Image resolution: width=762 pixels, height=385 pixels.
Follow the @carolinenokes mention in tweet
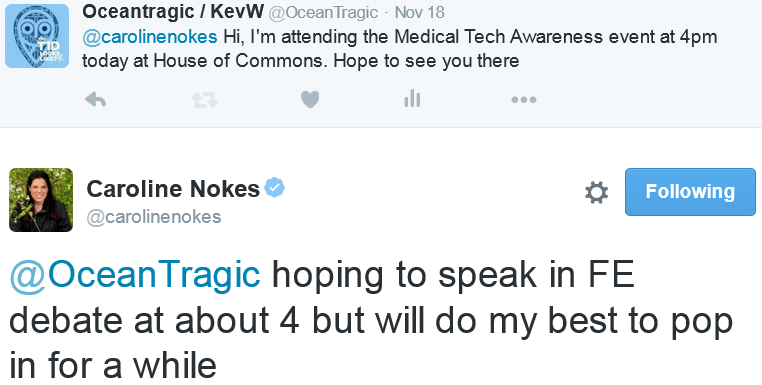[x=150, y=36]
